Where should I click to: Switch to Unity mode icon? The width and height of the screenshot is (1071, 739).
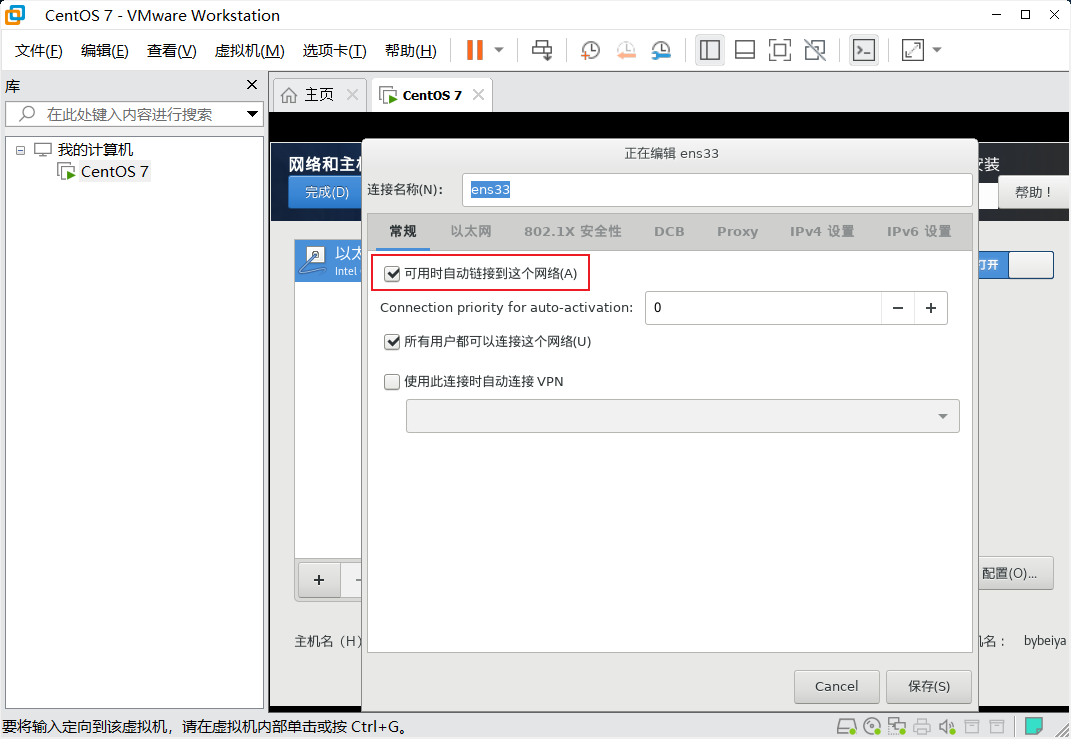815,50
